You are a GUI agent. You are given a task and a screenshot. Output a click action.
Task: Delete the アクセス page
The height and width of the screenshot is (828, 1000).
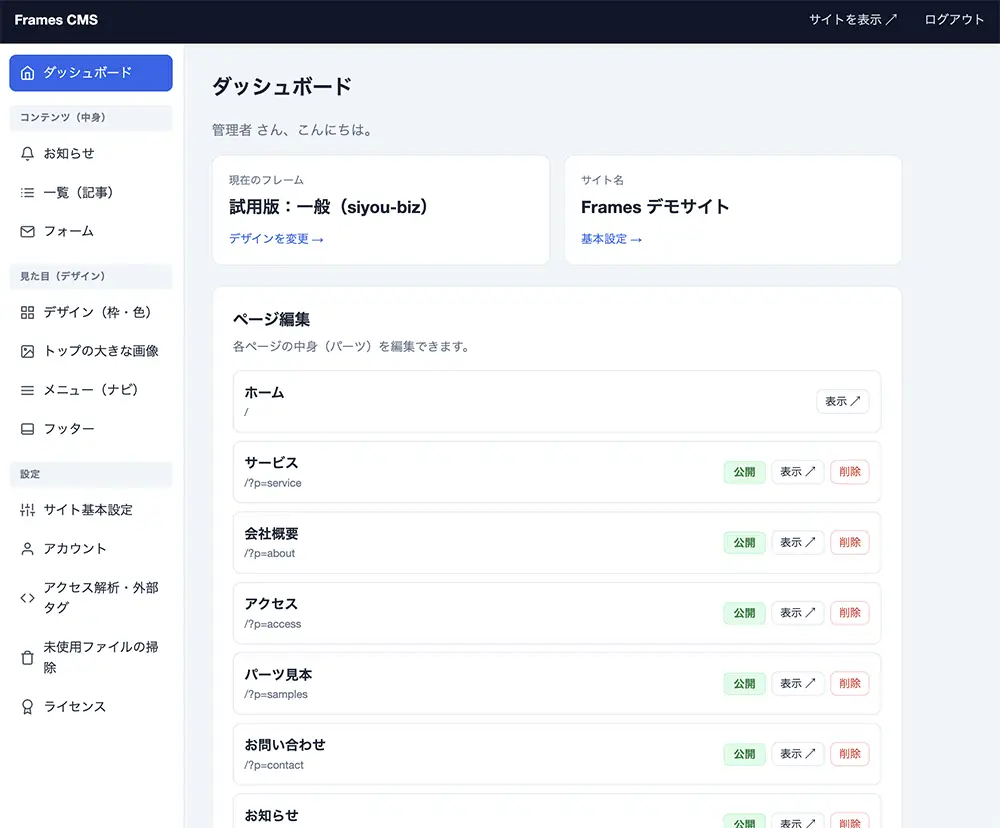(x=849, y=613)
